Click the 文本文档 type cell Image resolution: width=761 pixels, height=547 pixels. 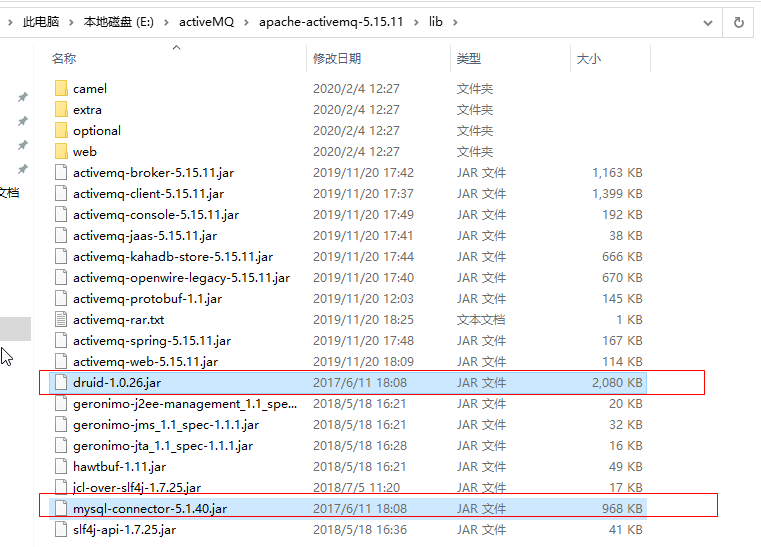coord(481,319)
